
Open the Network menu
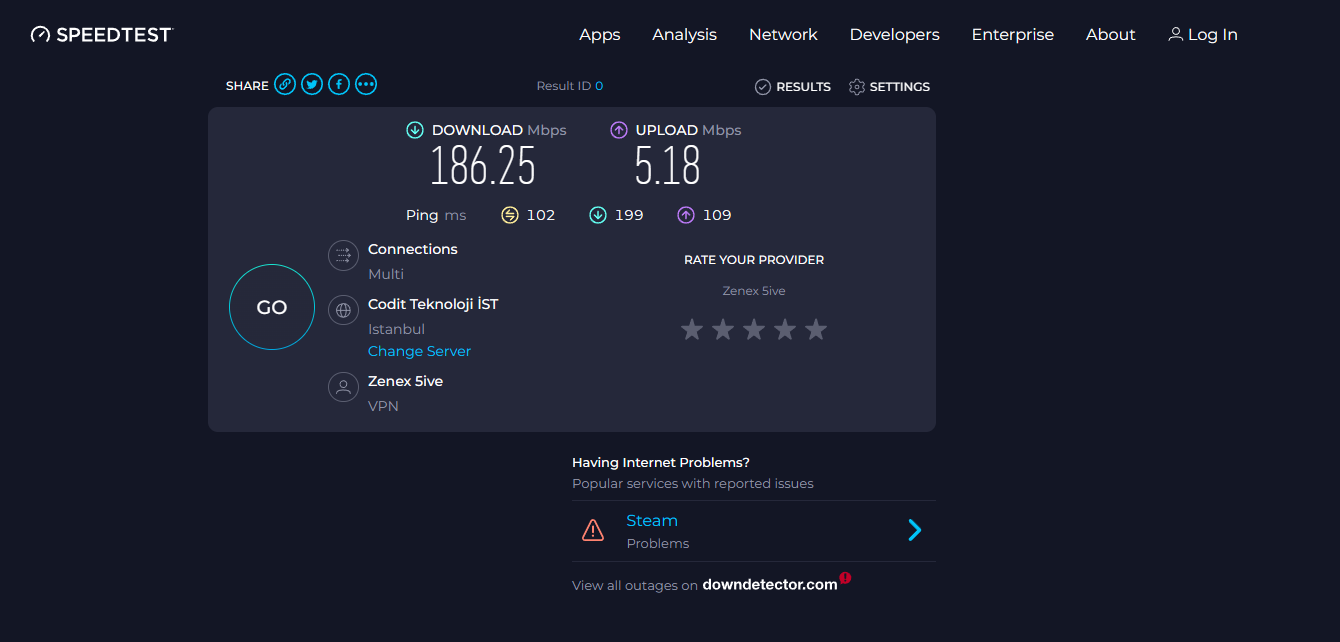point(783,35)
